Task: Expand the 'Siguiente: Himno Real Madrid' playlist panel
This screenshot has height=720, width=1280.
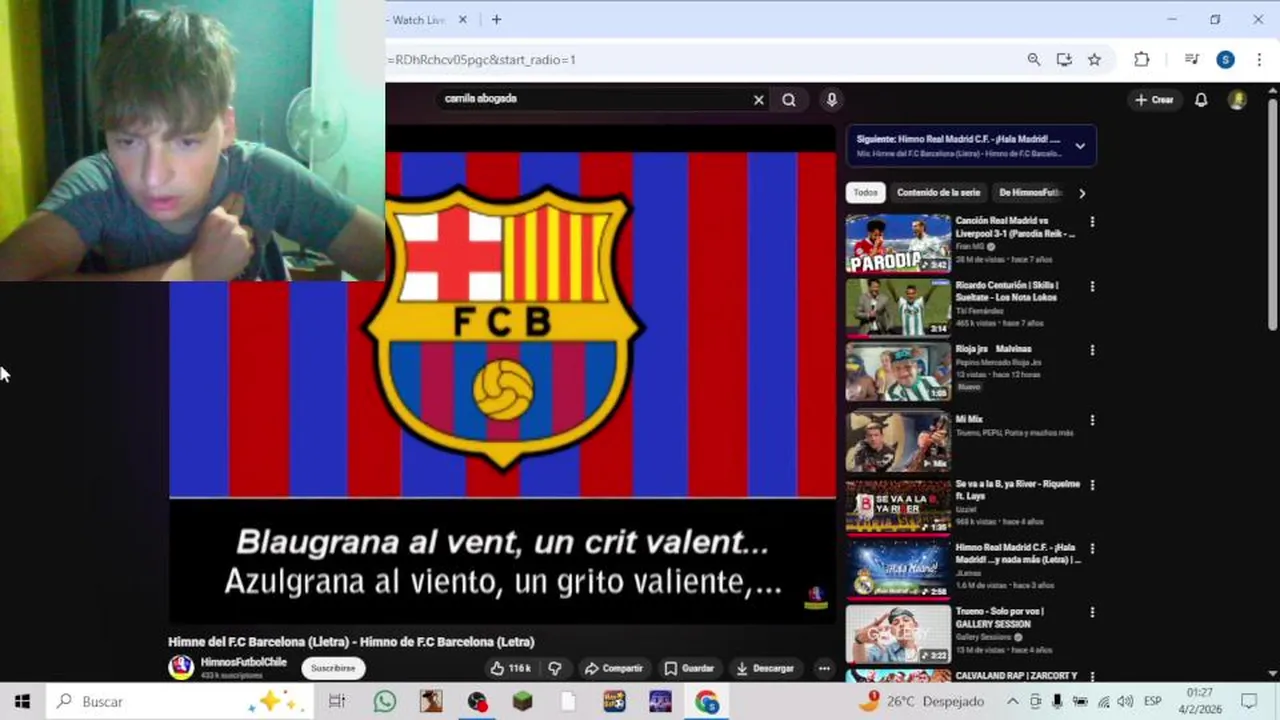Action: click(x=1080, y=146)
